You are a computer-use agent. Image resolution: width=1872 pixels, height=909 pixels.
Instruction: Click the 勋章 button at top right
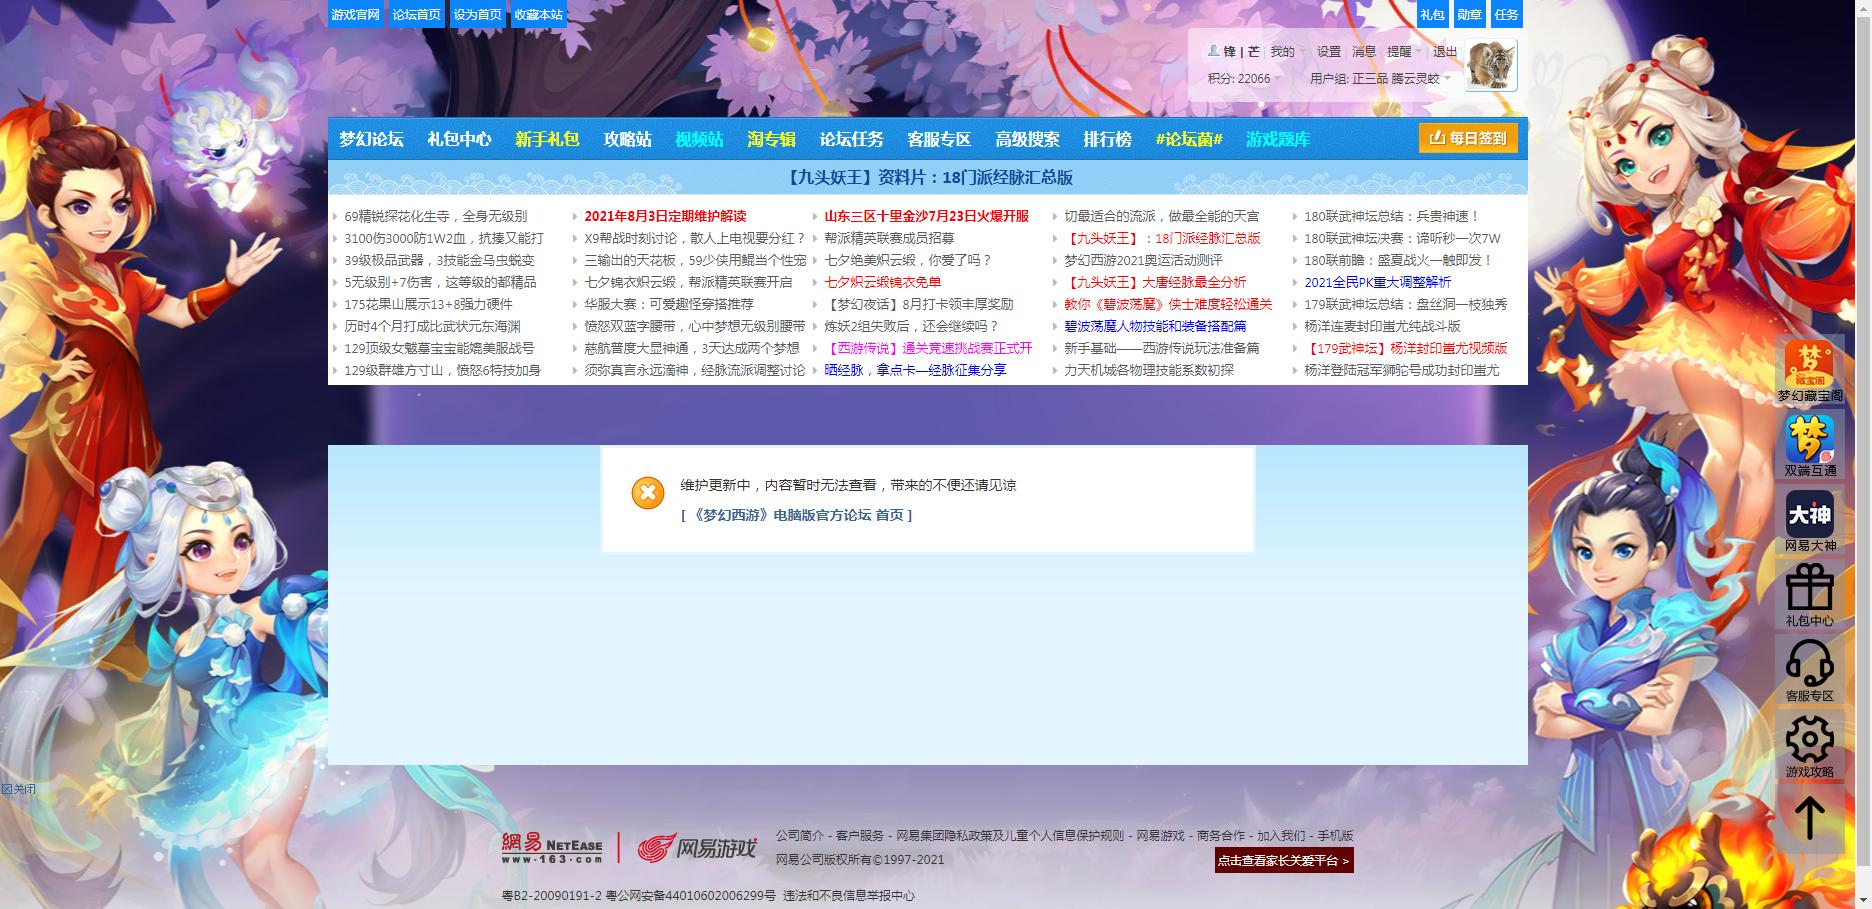coord(1469,14)
